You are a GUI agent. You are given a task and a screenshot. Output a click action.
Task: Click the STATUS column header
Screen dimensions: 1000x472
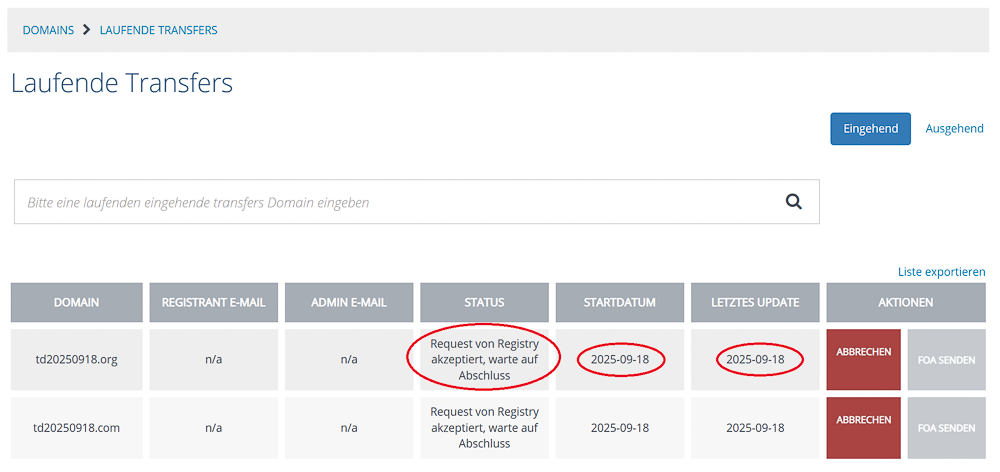coord(484,302)
